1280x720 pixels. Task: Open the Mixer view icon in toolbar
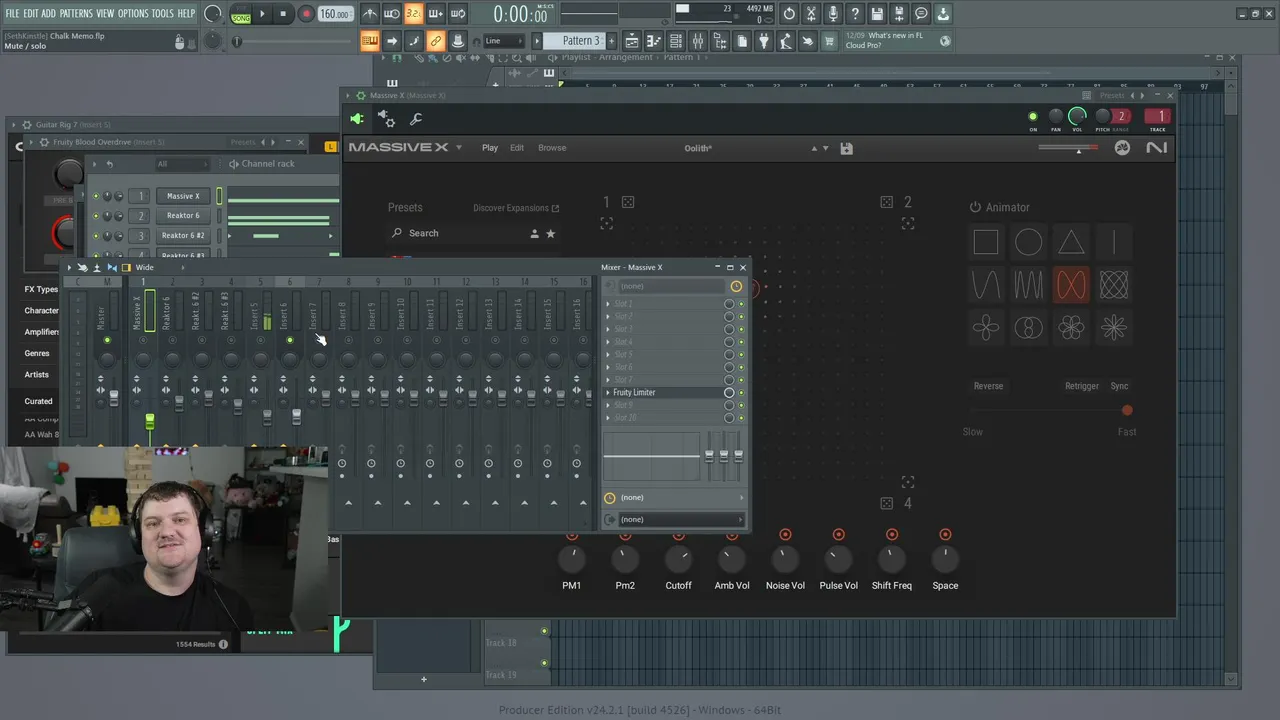(x=698, y=41)
